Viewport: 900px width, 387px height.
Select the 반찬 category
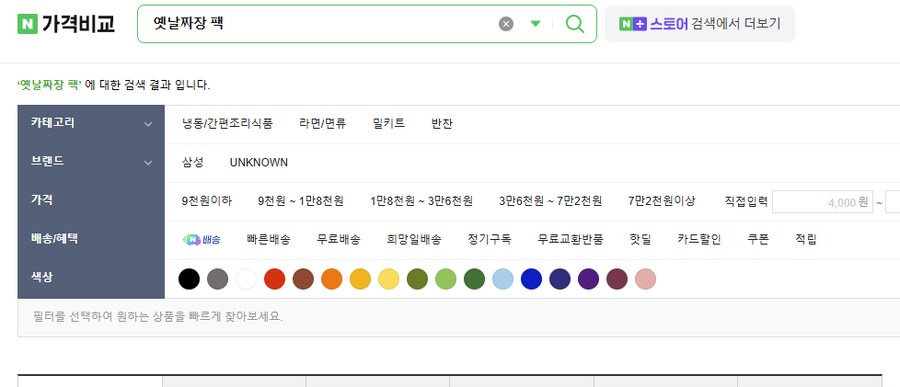click(442, 123)
